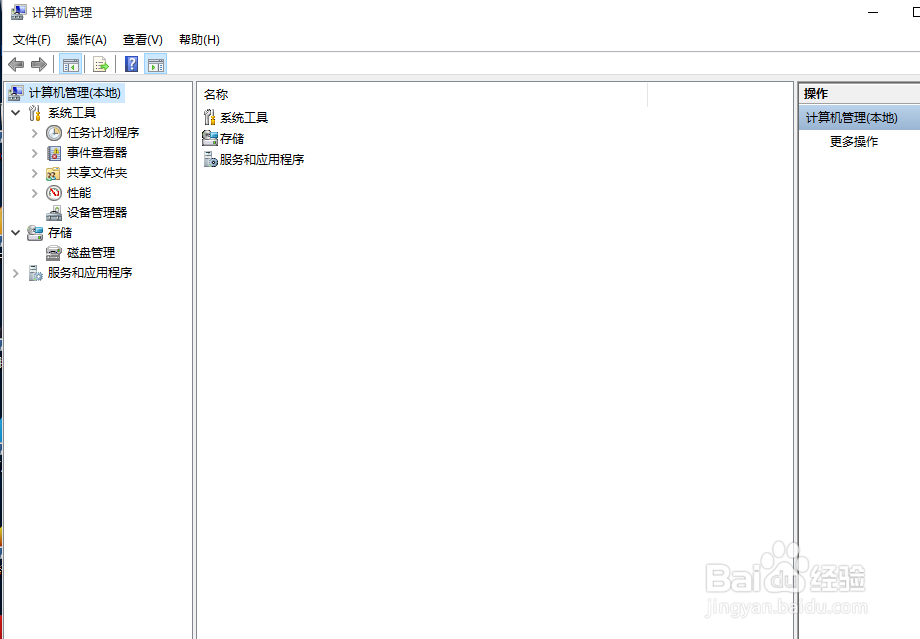Select 系统工具 label in left tree

click(x=72, y=113)
